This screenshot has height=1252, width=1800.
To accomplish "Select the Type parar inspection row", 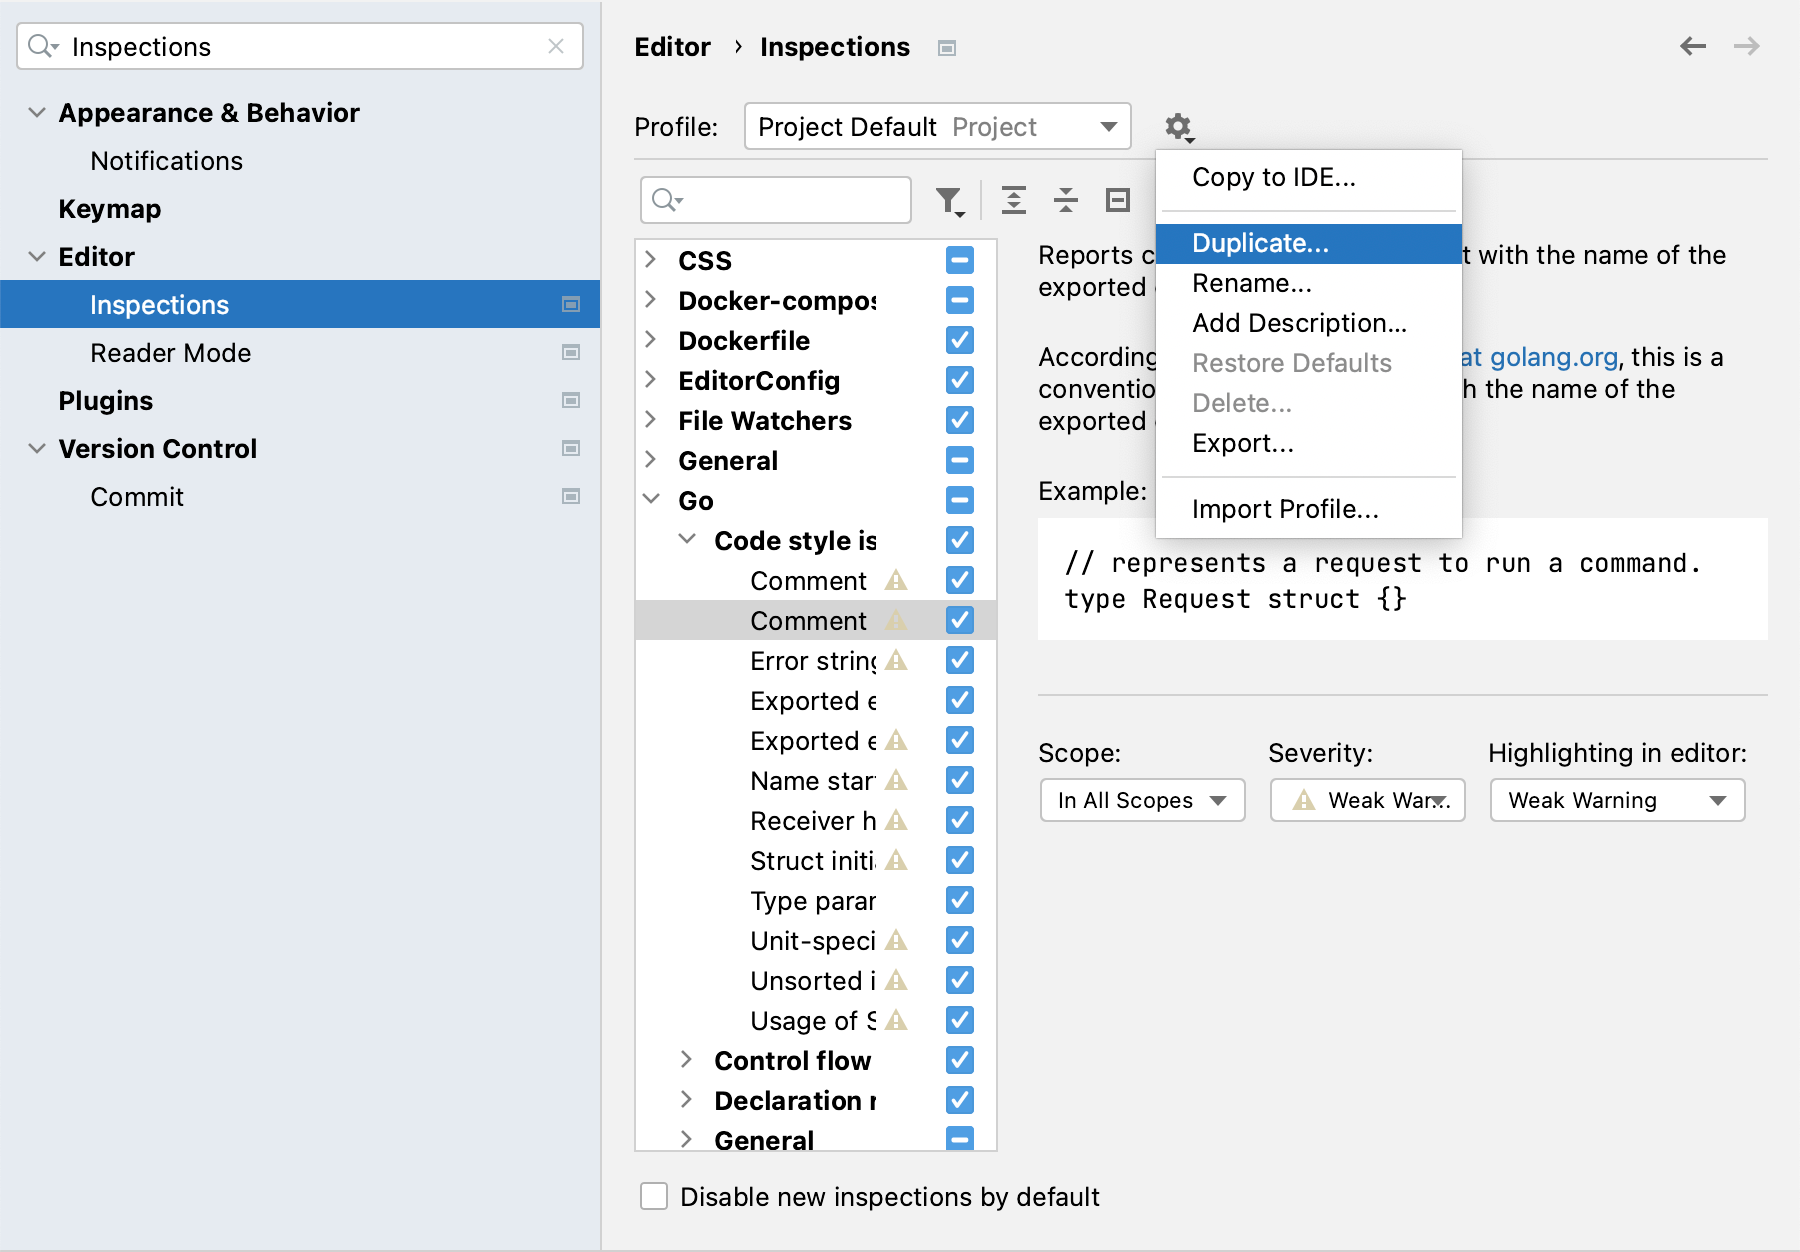I will pyautogui.click(x=815, y=900).
